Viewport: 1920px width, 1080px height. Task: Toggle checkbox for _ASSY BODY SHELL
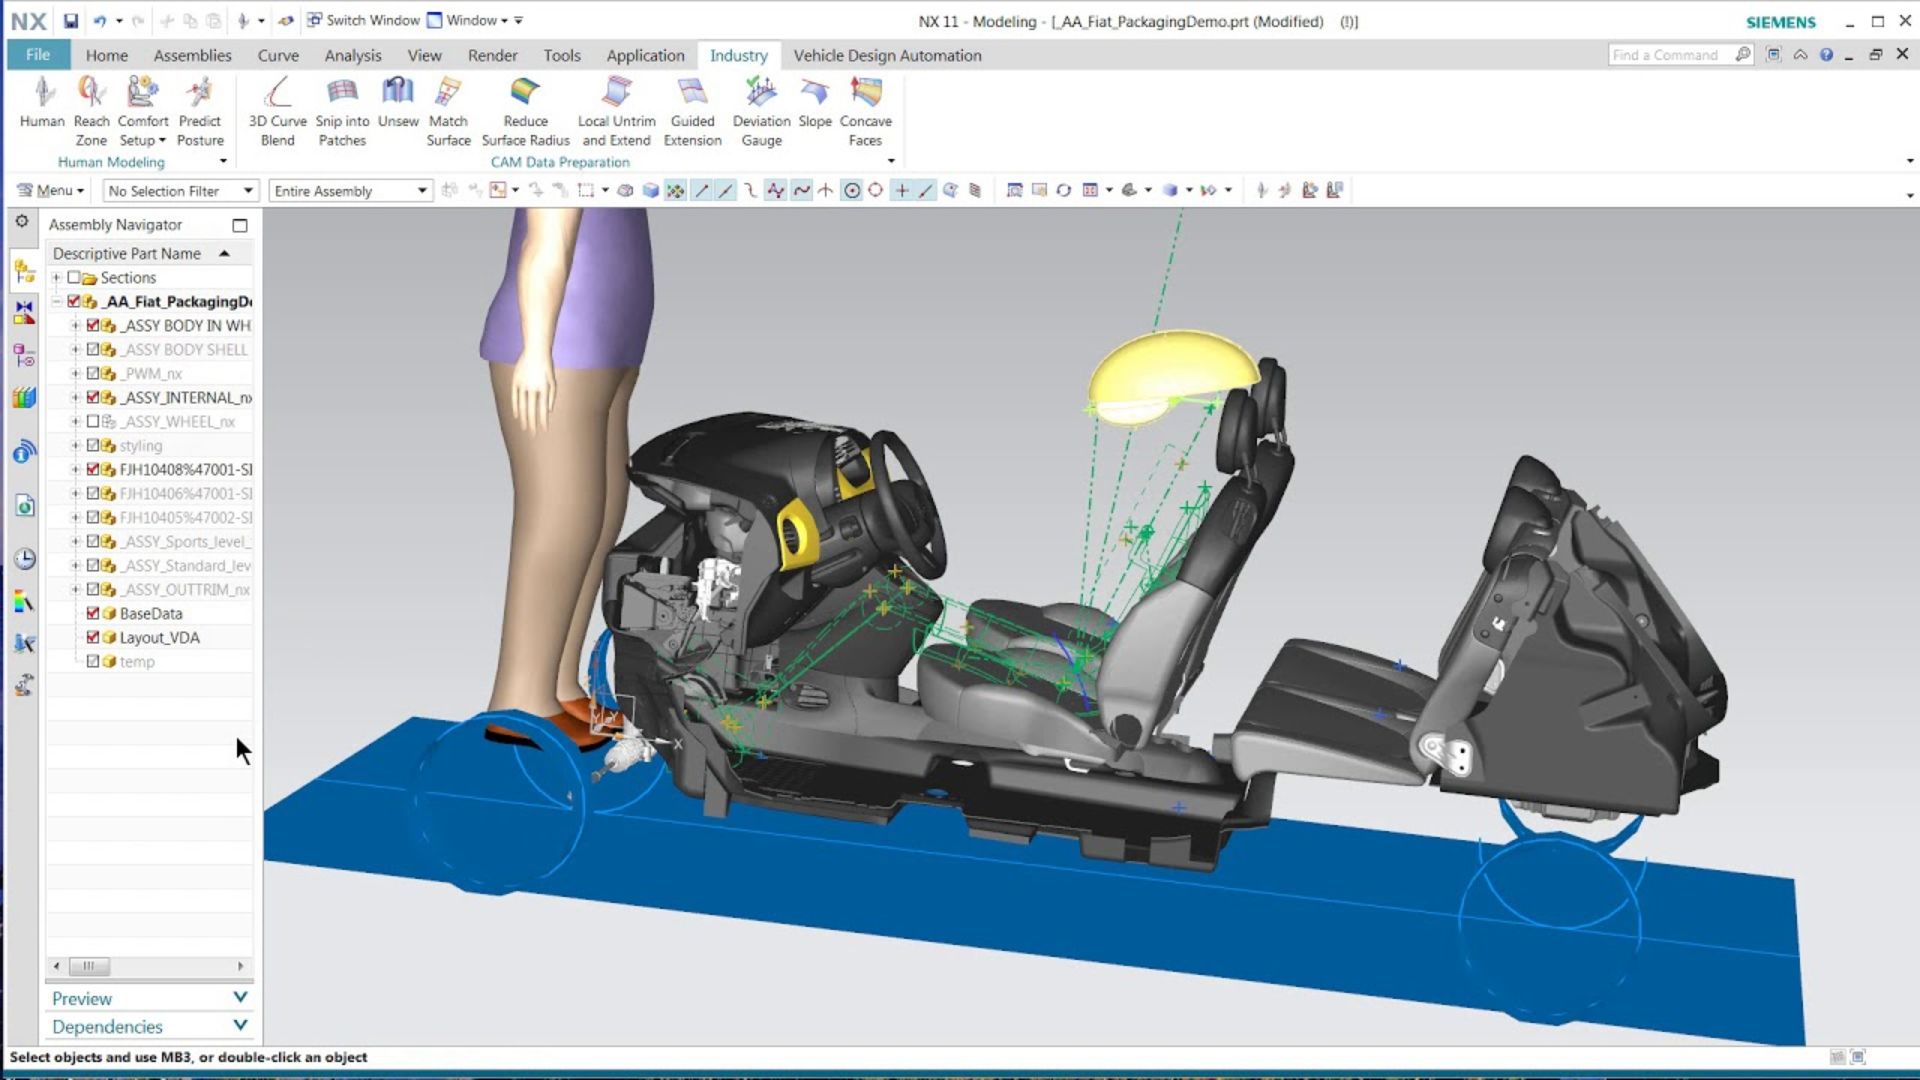93,350
